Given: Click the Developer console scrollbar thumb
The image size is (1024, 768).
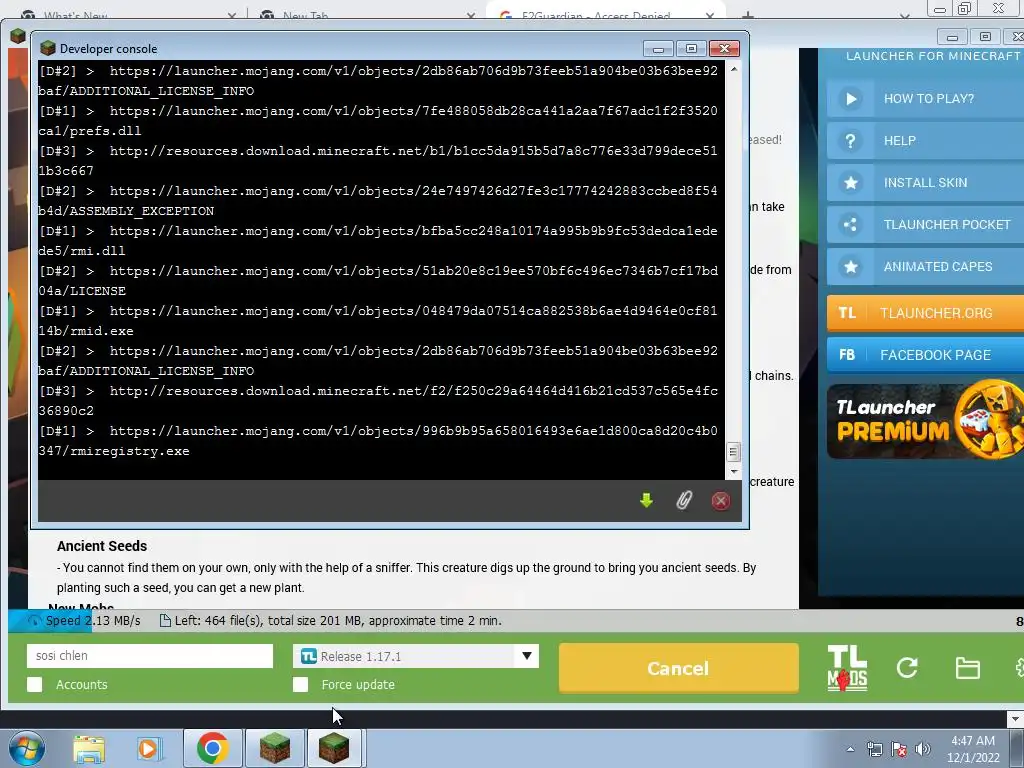Looking at the screenshot, I should tap(733, 451).
